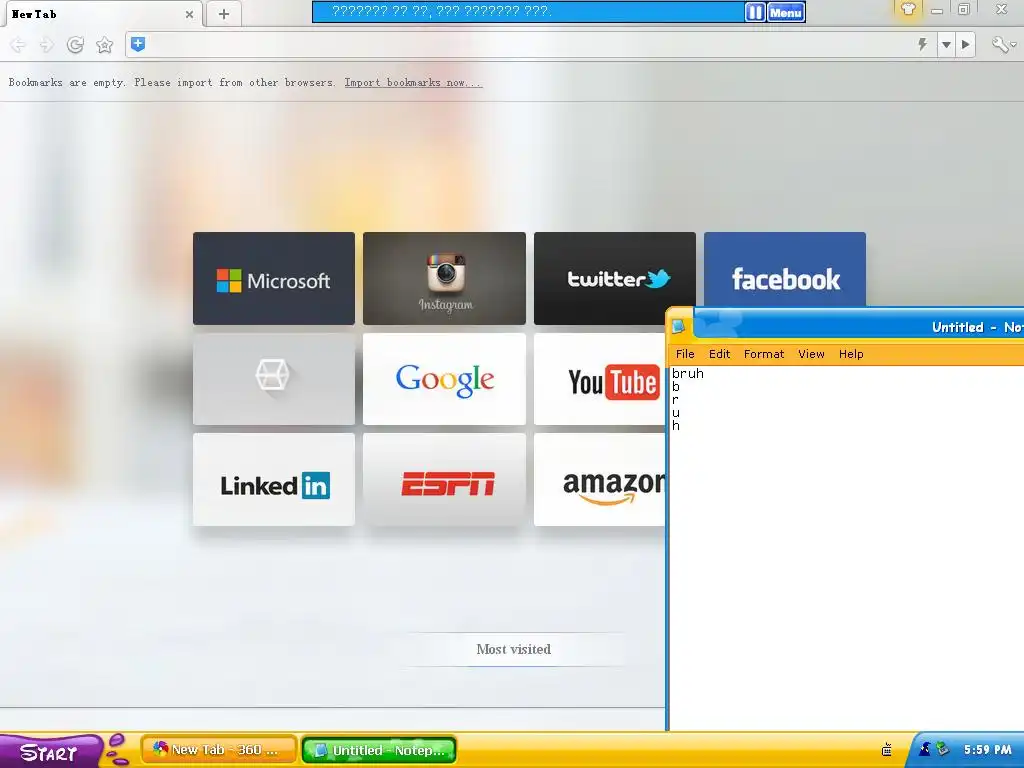Open the wrench tools menu
The height and width of the screenshot is (768, 1024).
point(1003,44)
